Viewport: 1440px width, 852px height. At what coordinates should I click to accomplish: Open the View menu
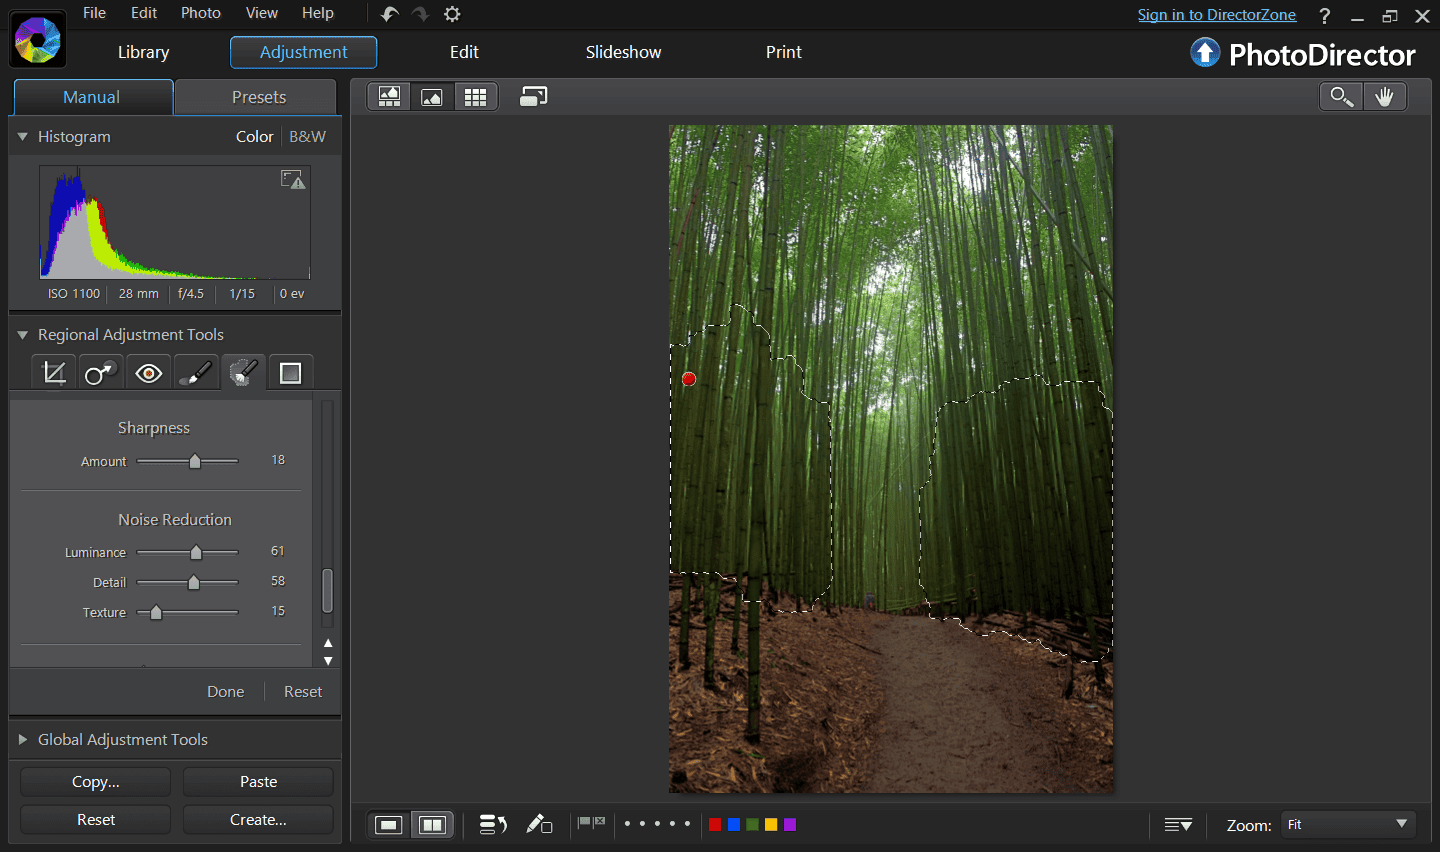[262, 13]
